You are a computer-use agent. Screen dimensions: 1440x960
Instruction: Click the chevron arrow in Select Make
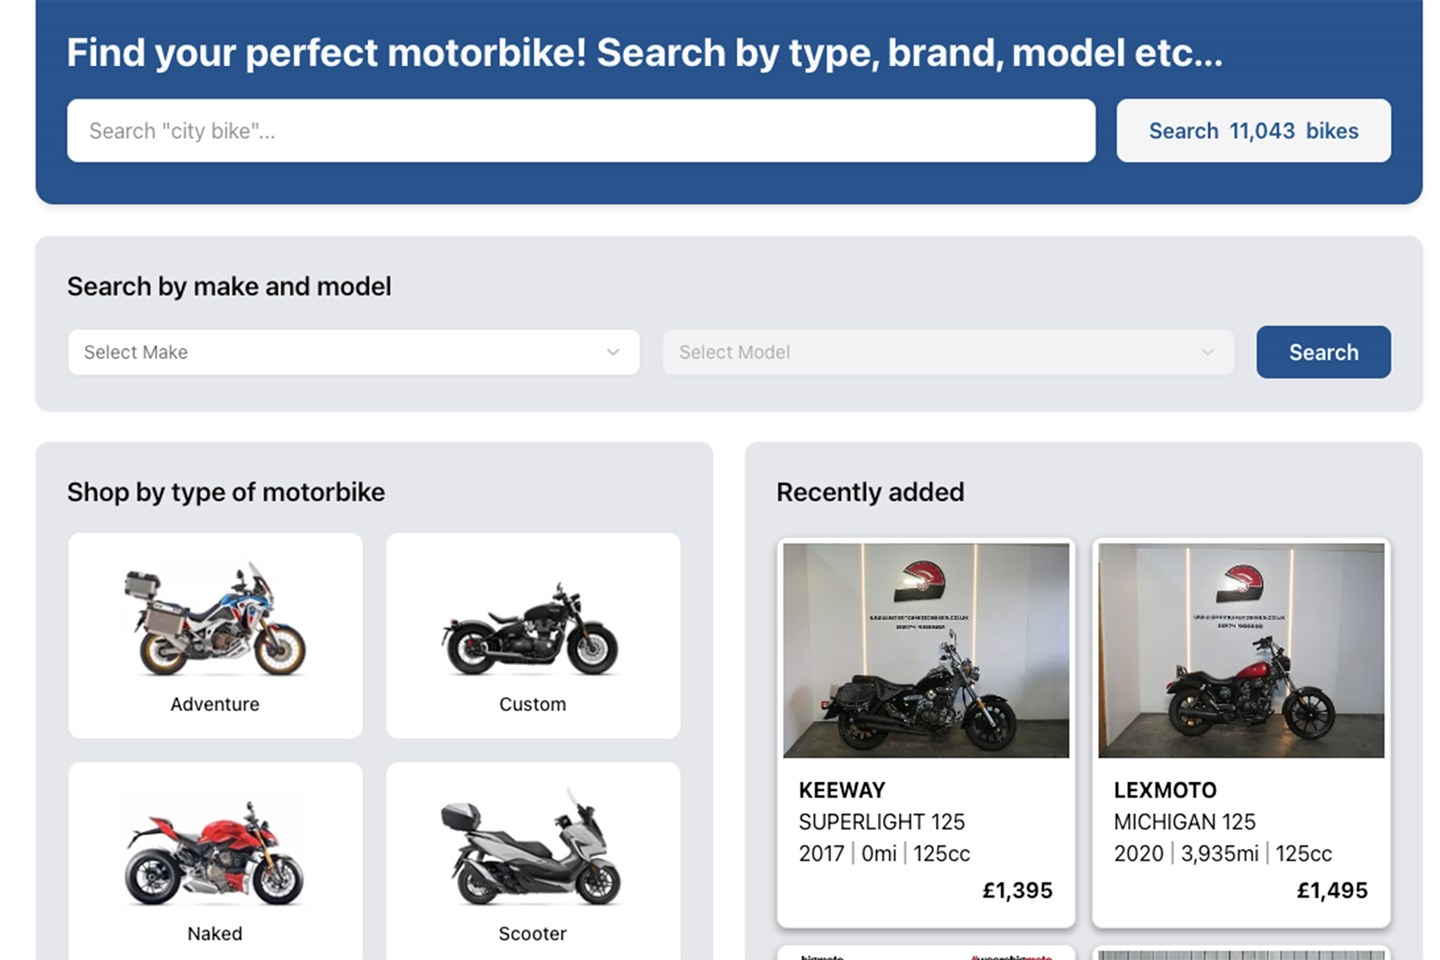[x=613, y=352]
